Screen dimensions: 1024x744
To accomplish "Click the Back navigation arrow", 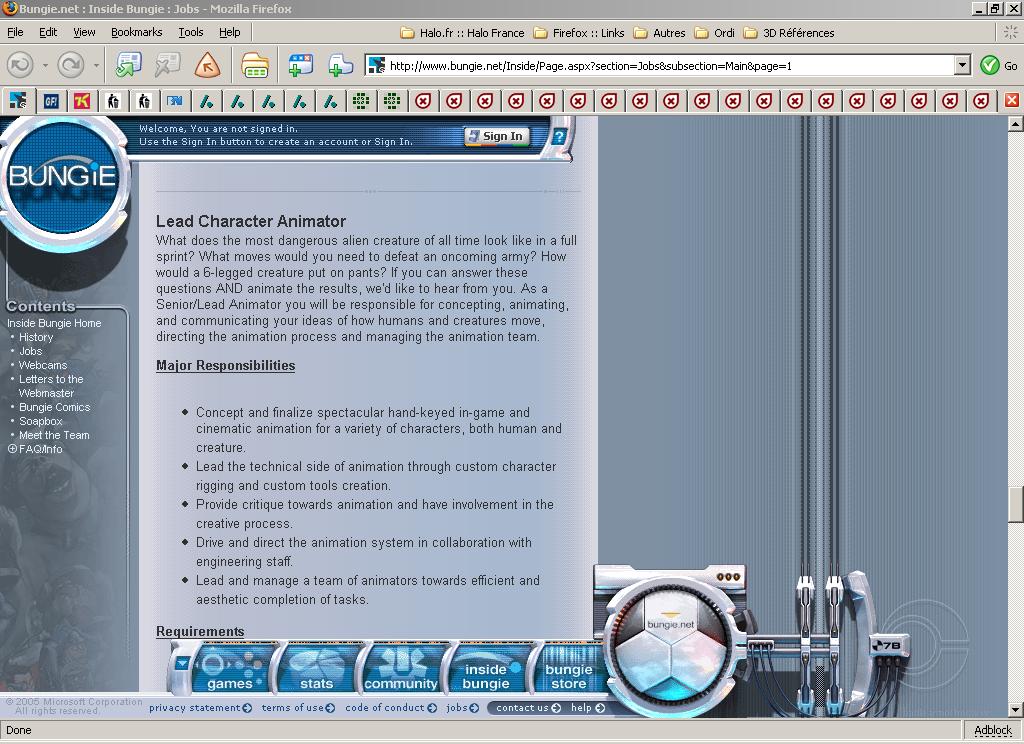I will pyautogui.click(x=20, y=65).
